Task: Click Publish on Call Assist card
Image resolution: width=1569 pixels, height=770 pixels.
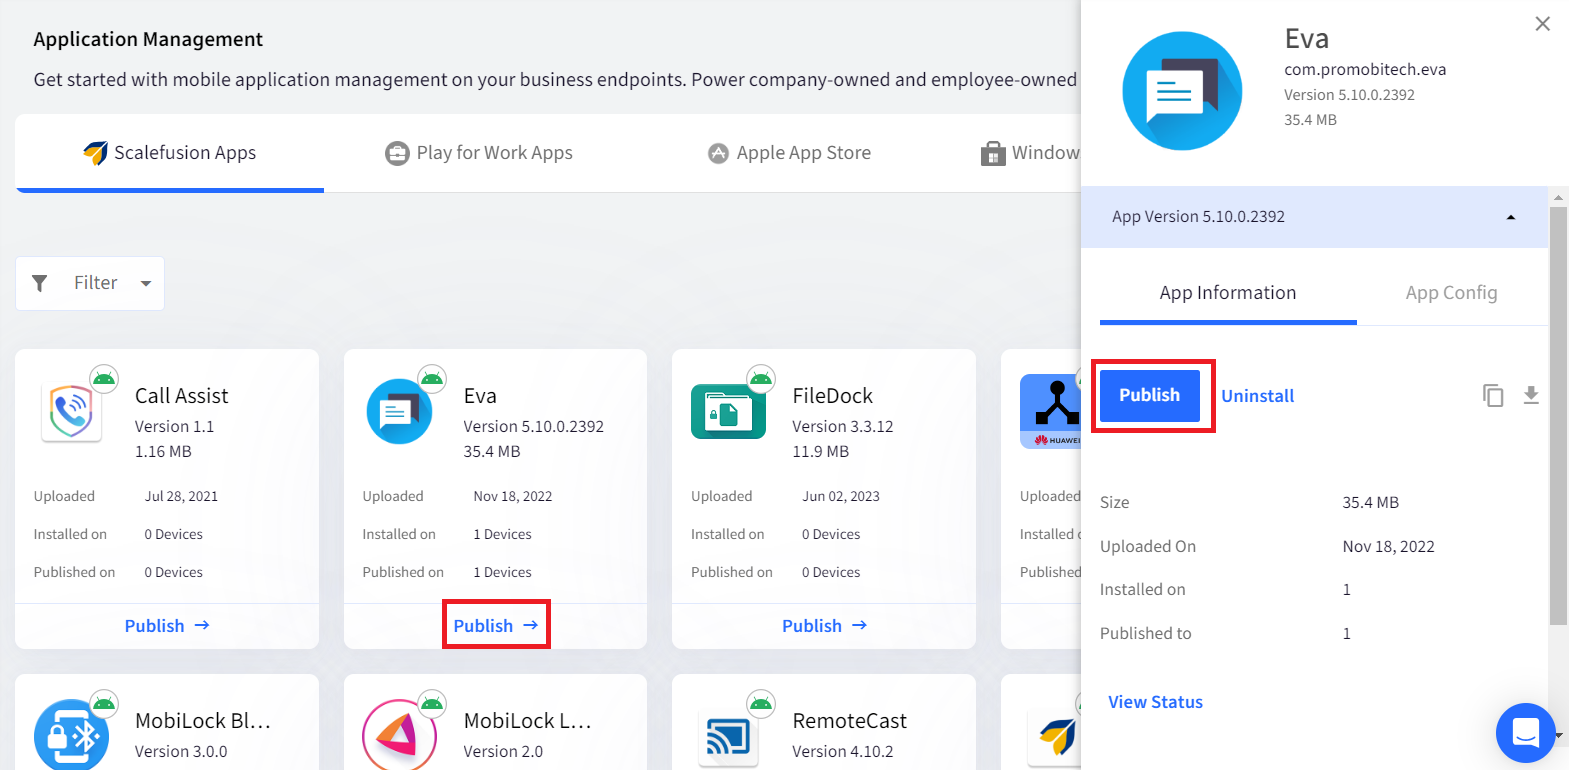Action: coord(167,626)
